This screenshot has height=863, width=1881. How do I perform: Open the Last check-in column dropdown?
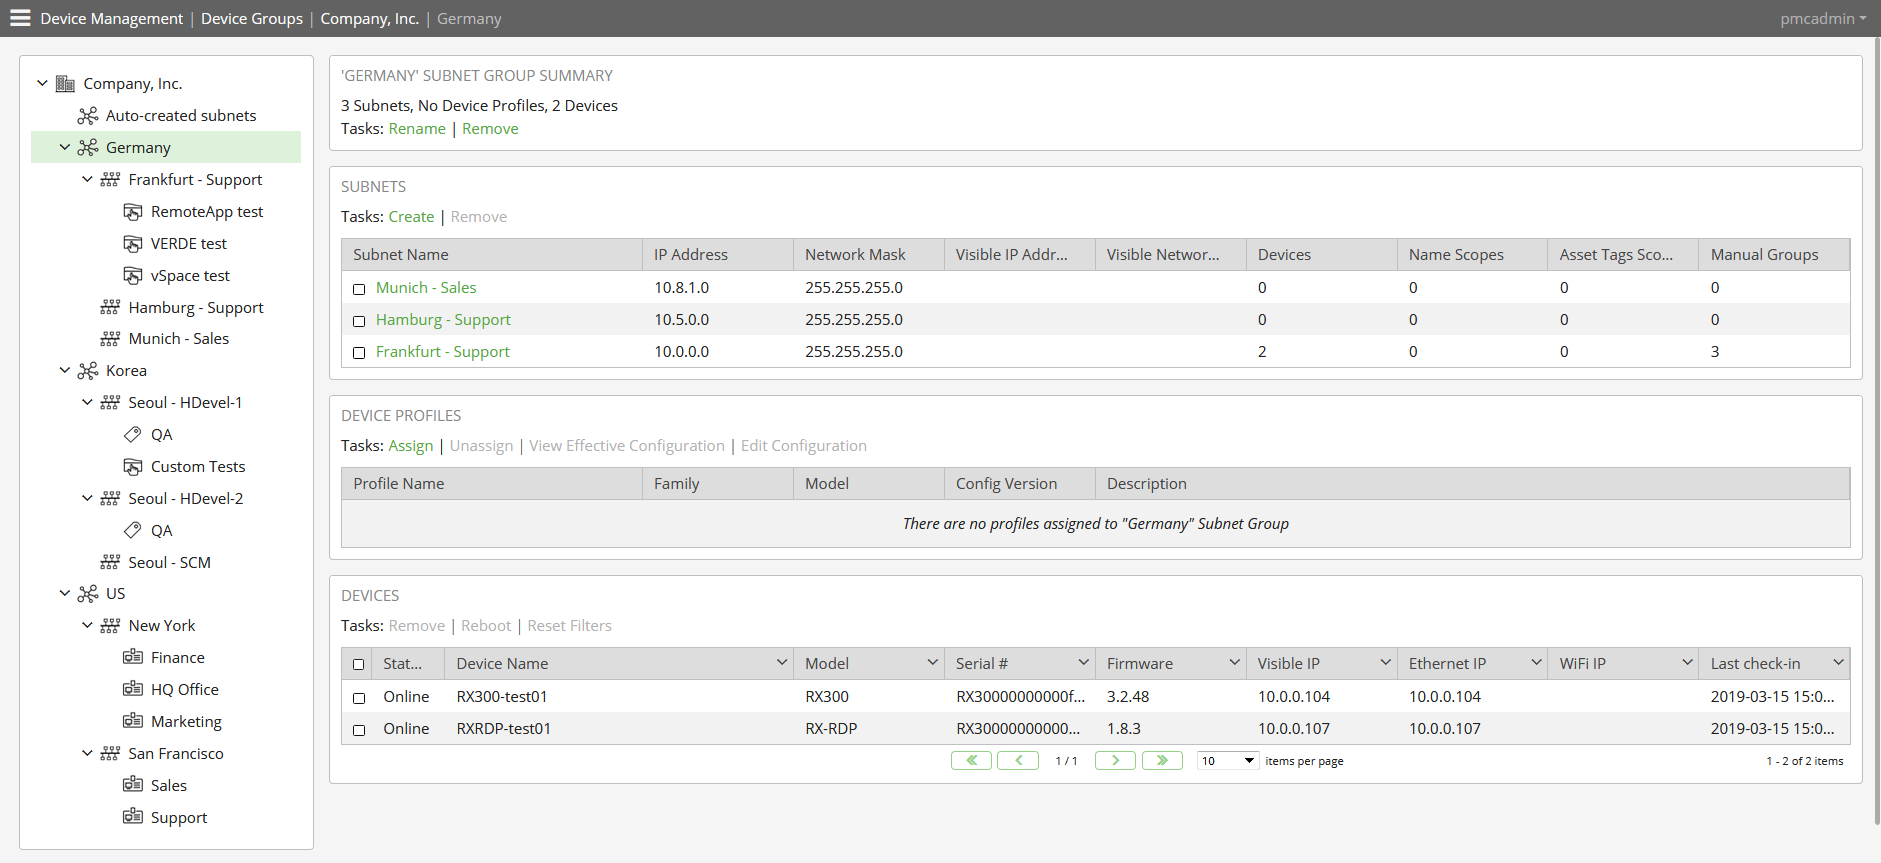[x=1838, y=663]
